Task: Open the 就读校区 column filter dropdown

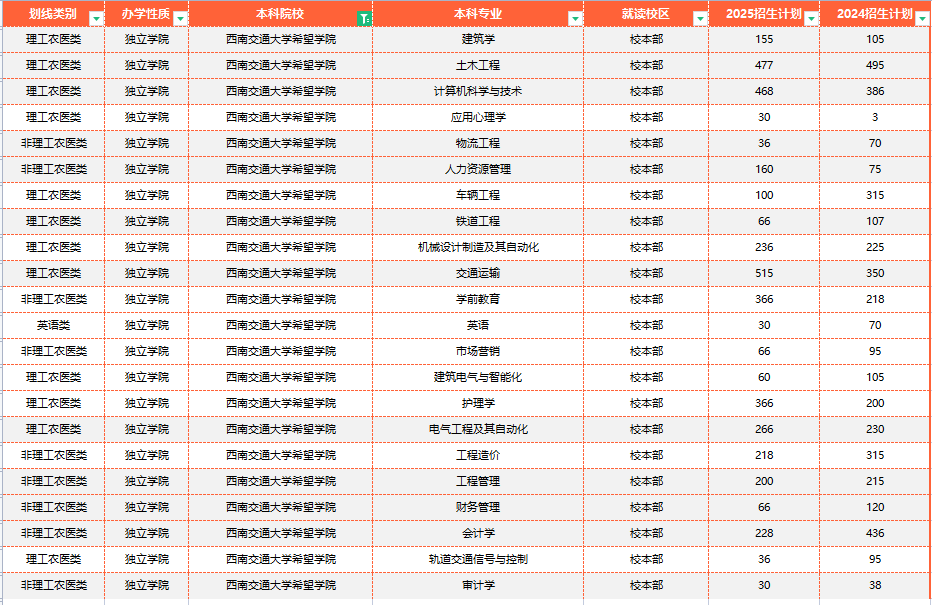Action: point(700,19)
